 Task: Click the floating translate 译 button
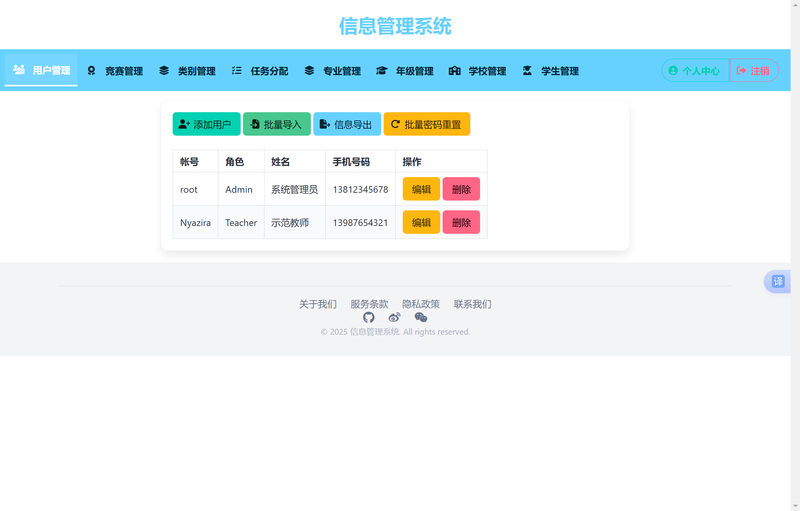coord(778,281)
